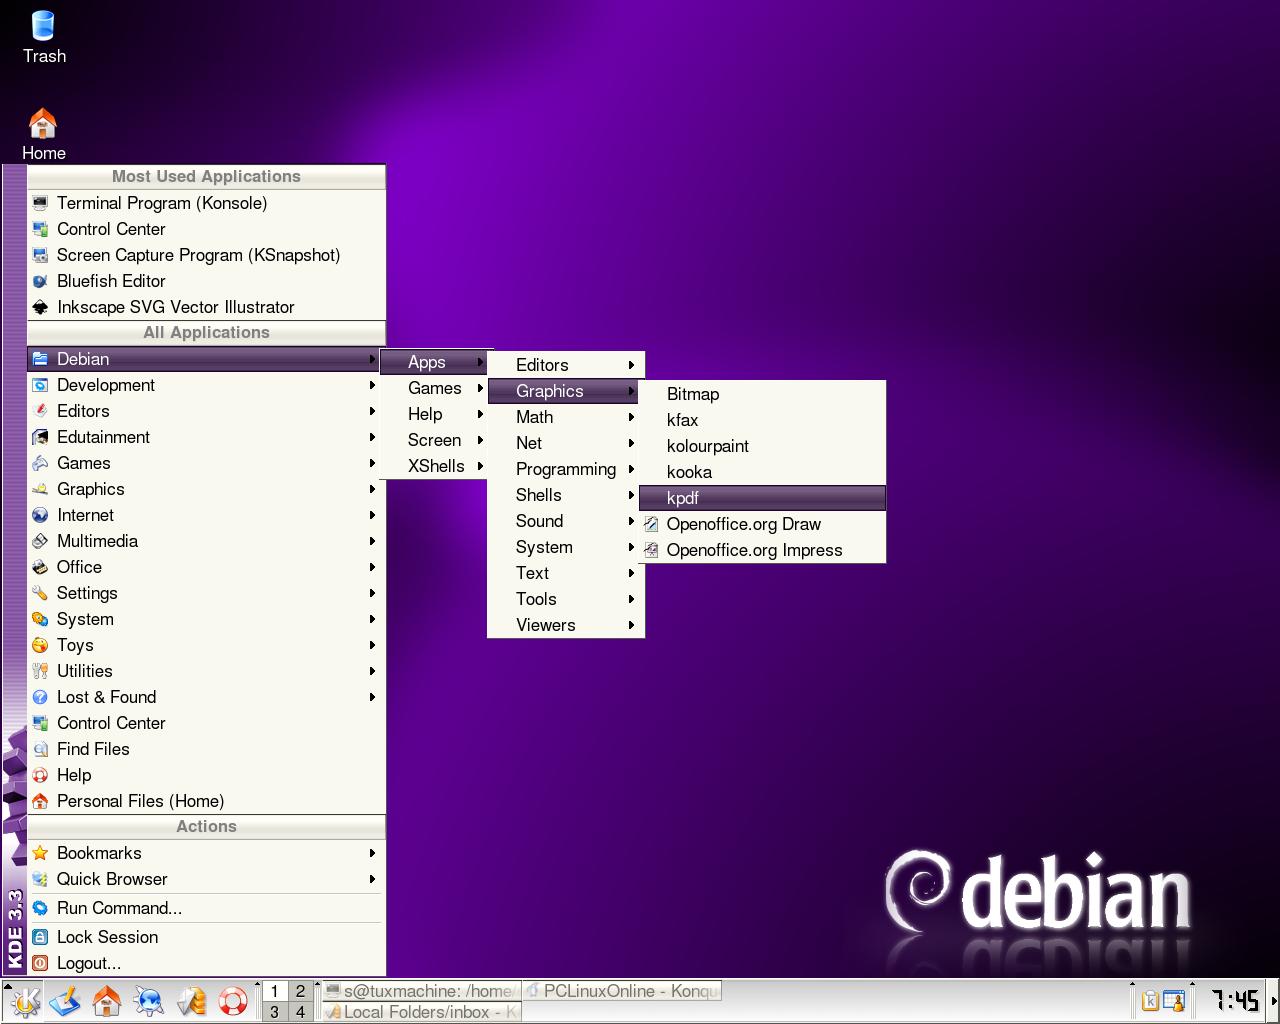This screenshot has height=1024, width=1280.
Task: Click the KOrganizer reminder tray icon
Action: pyautogui.click(x=1174, y=1001)
